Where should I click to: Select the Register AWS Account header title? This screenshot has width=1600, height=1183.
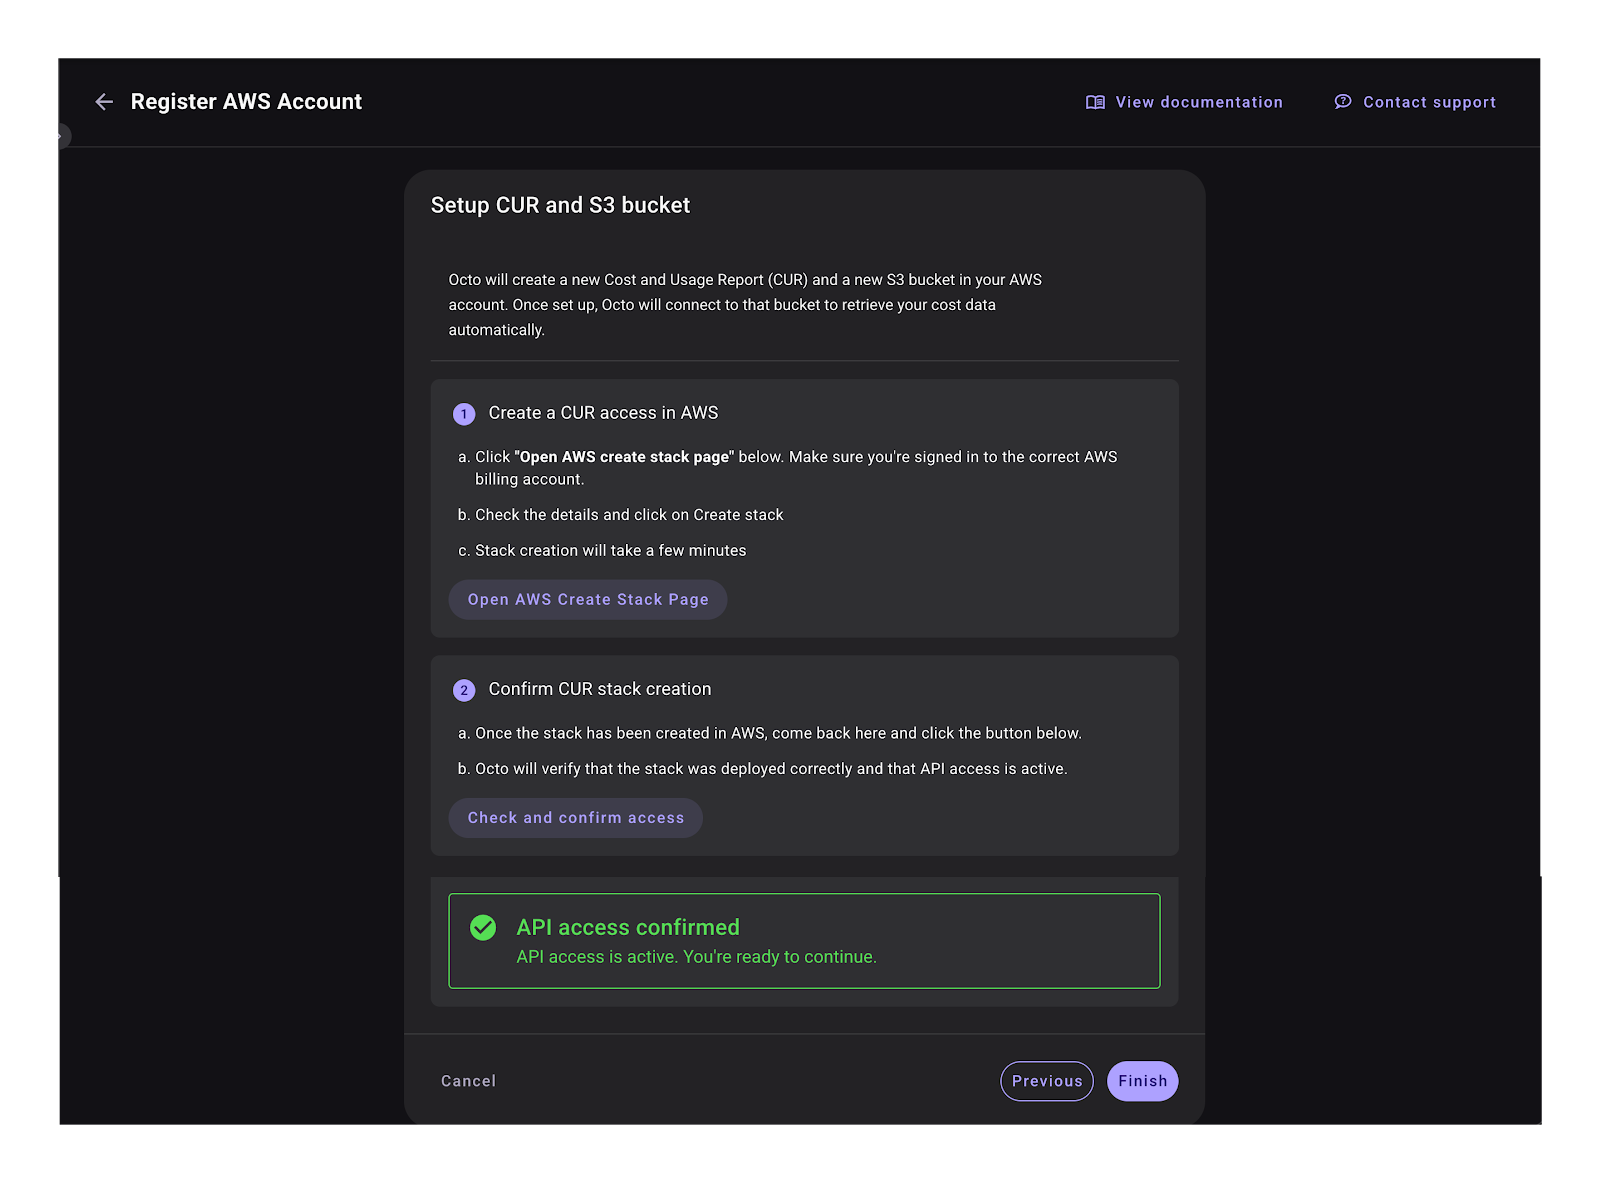(246, 101)
